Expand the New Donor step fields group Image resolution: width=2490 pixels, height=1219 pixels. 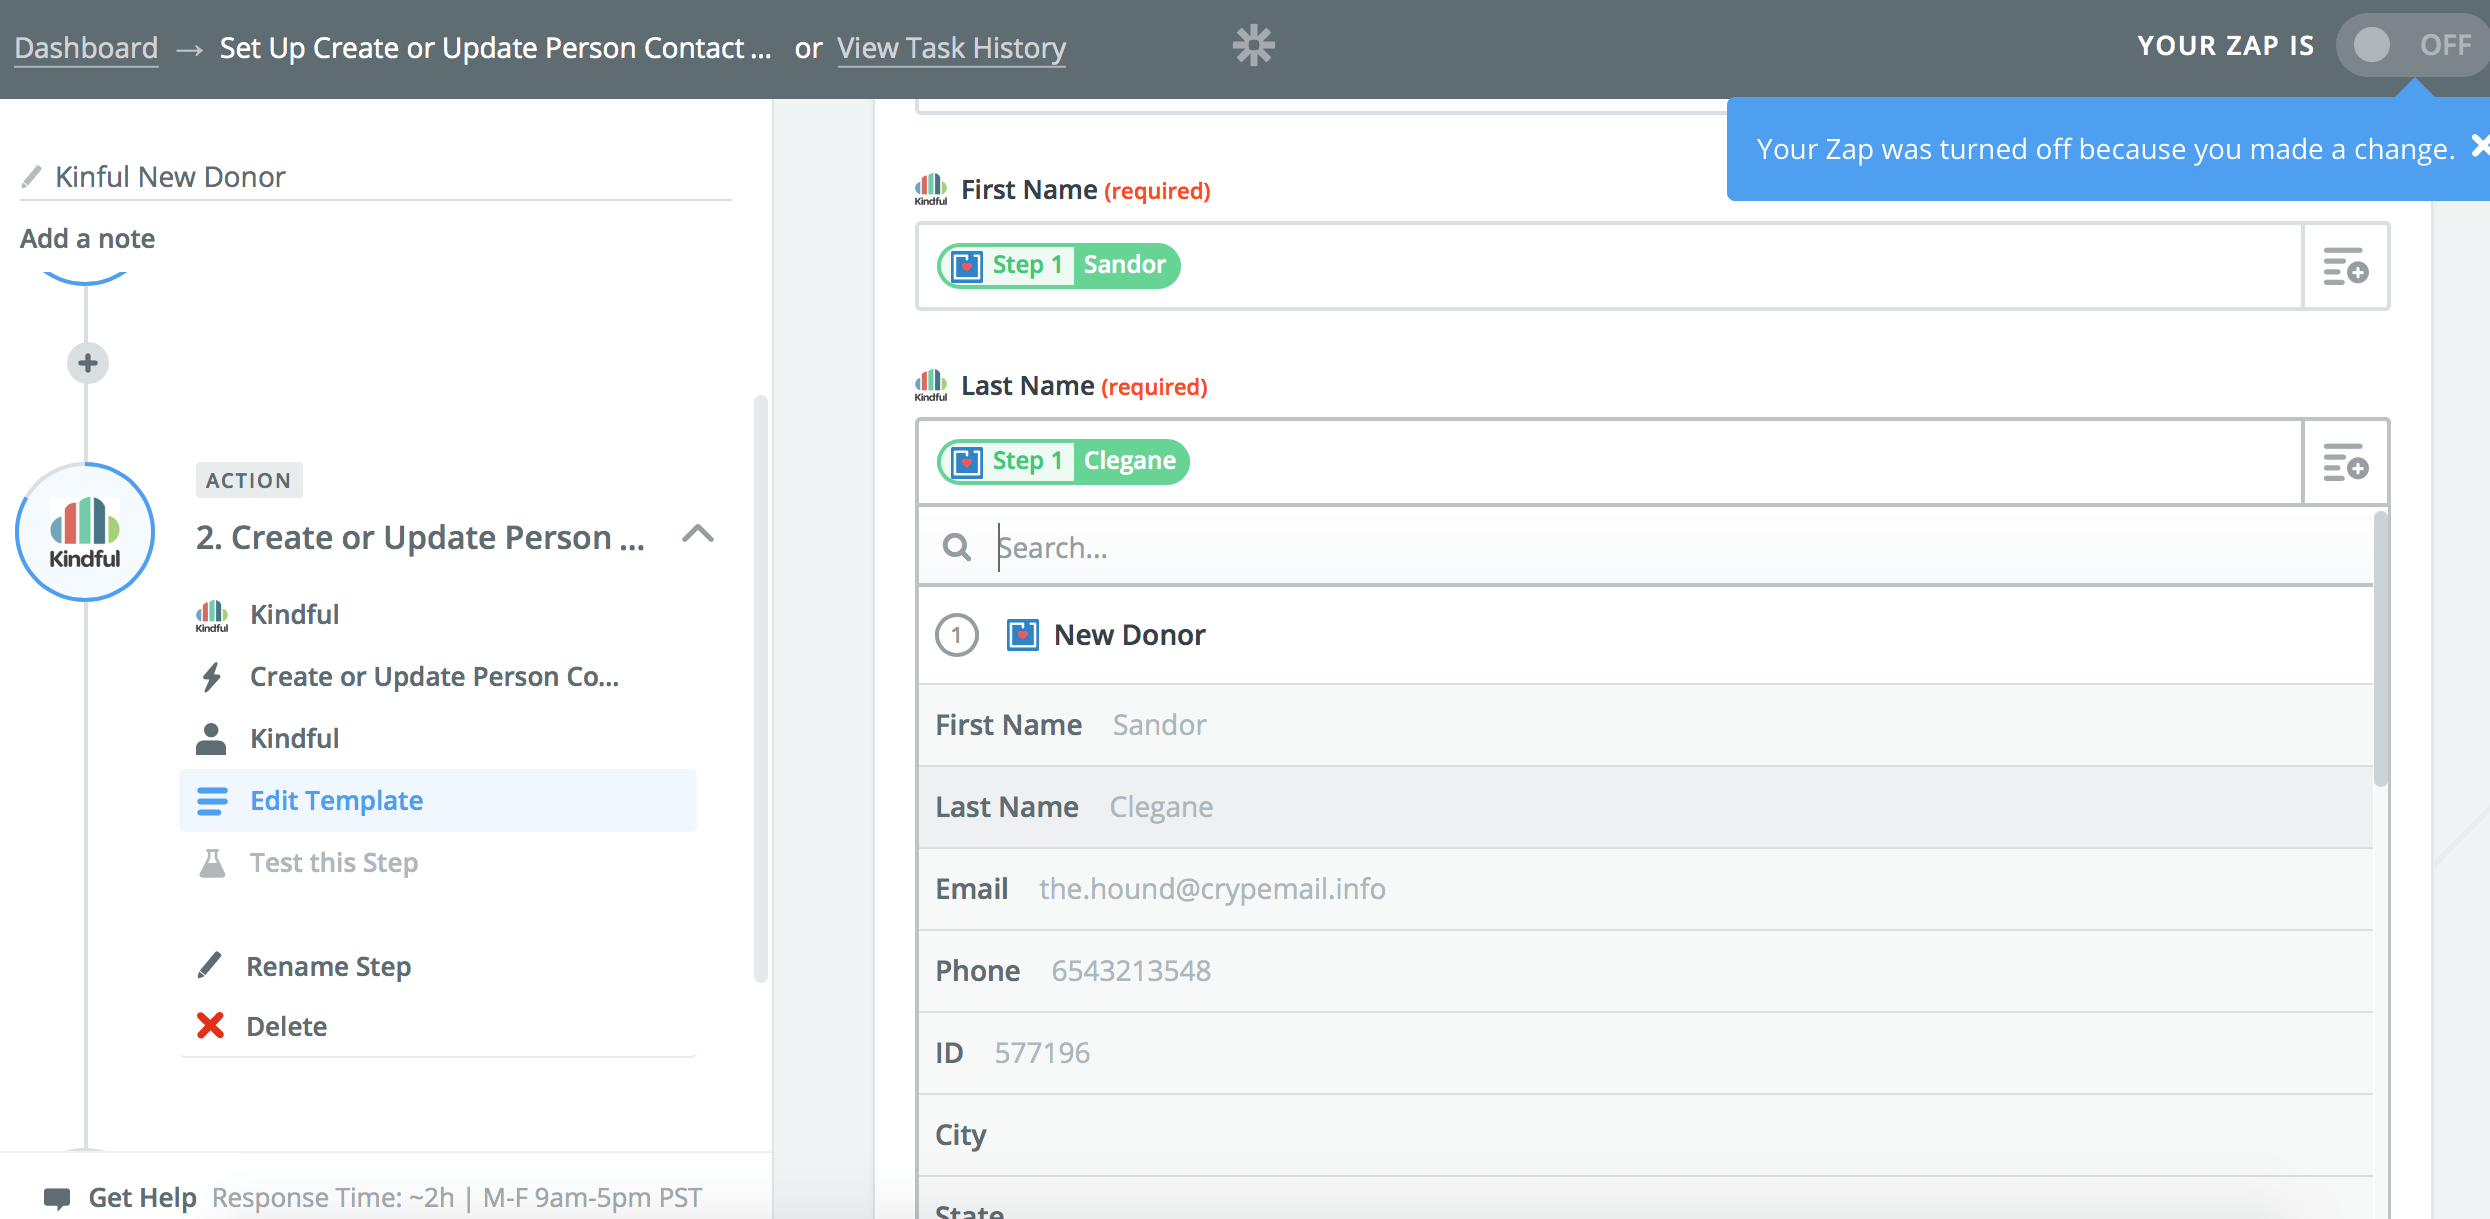[x=1130, y=635]
